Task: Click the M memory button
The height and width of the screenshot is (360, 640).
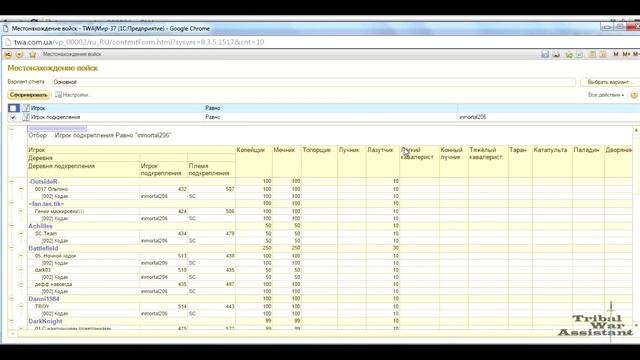Action: point(616,54)
